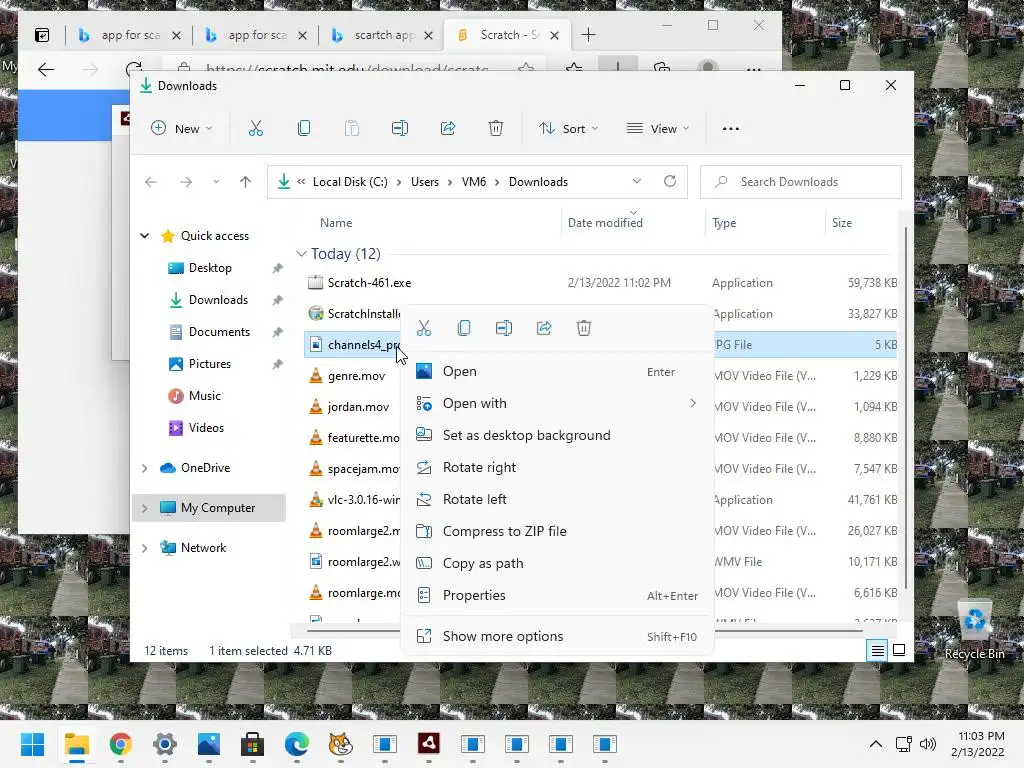
Task: Expand the My Computer tree node
Action: (145, 507)
